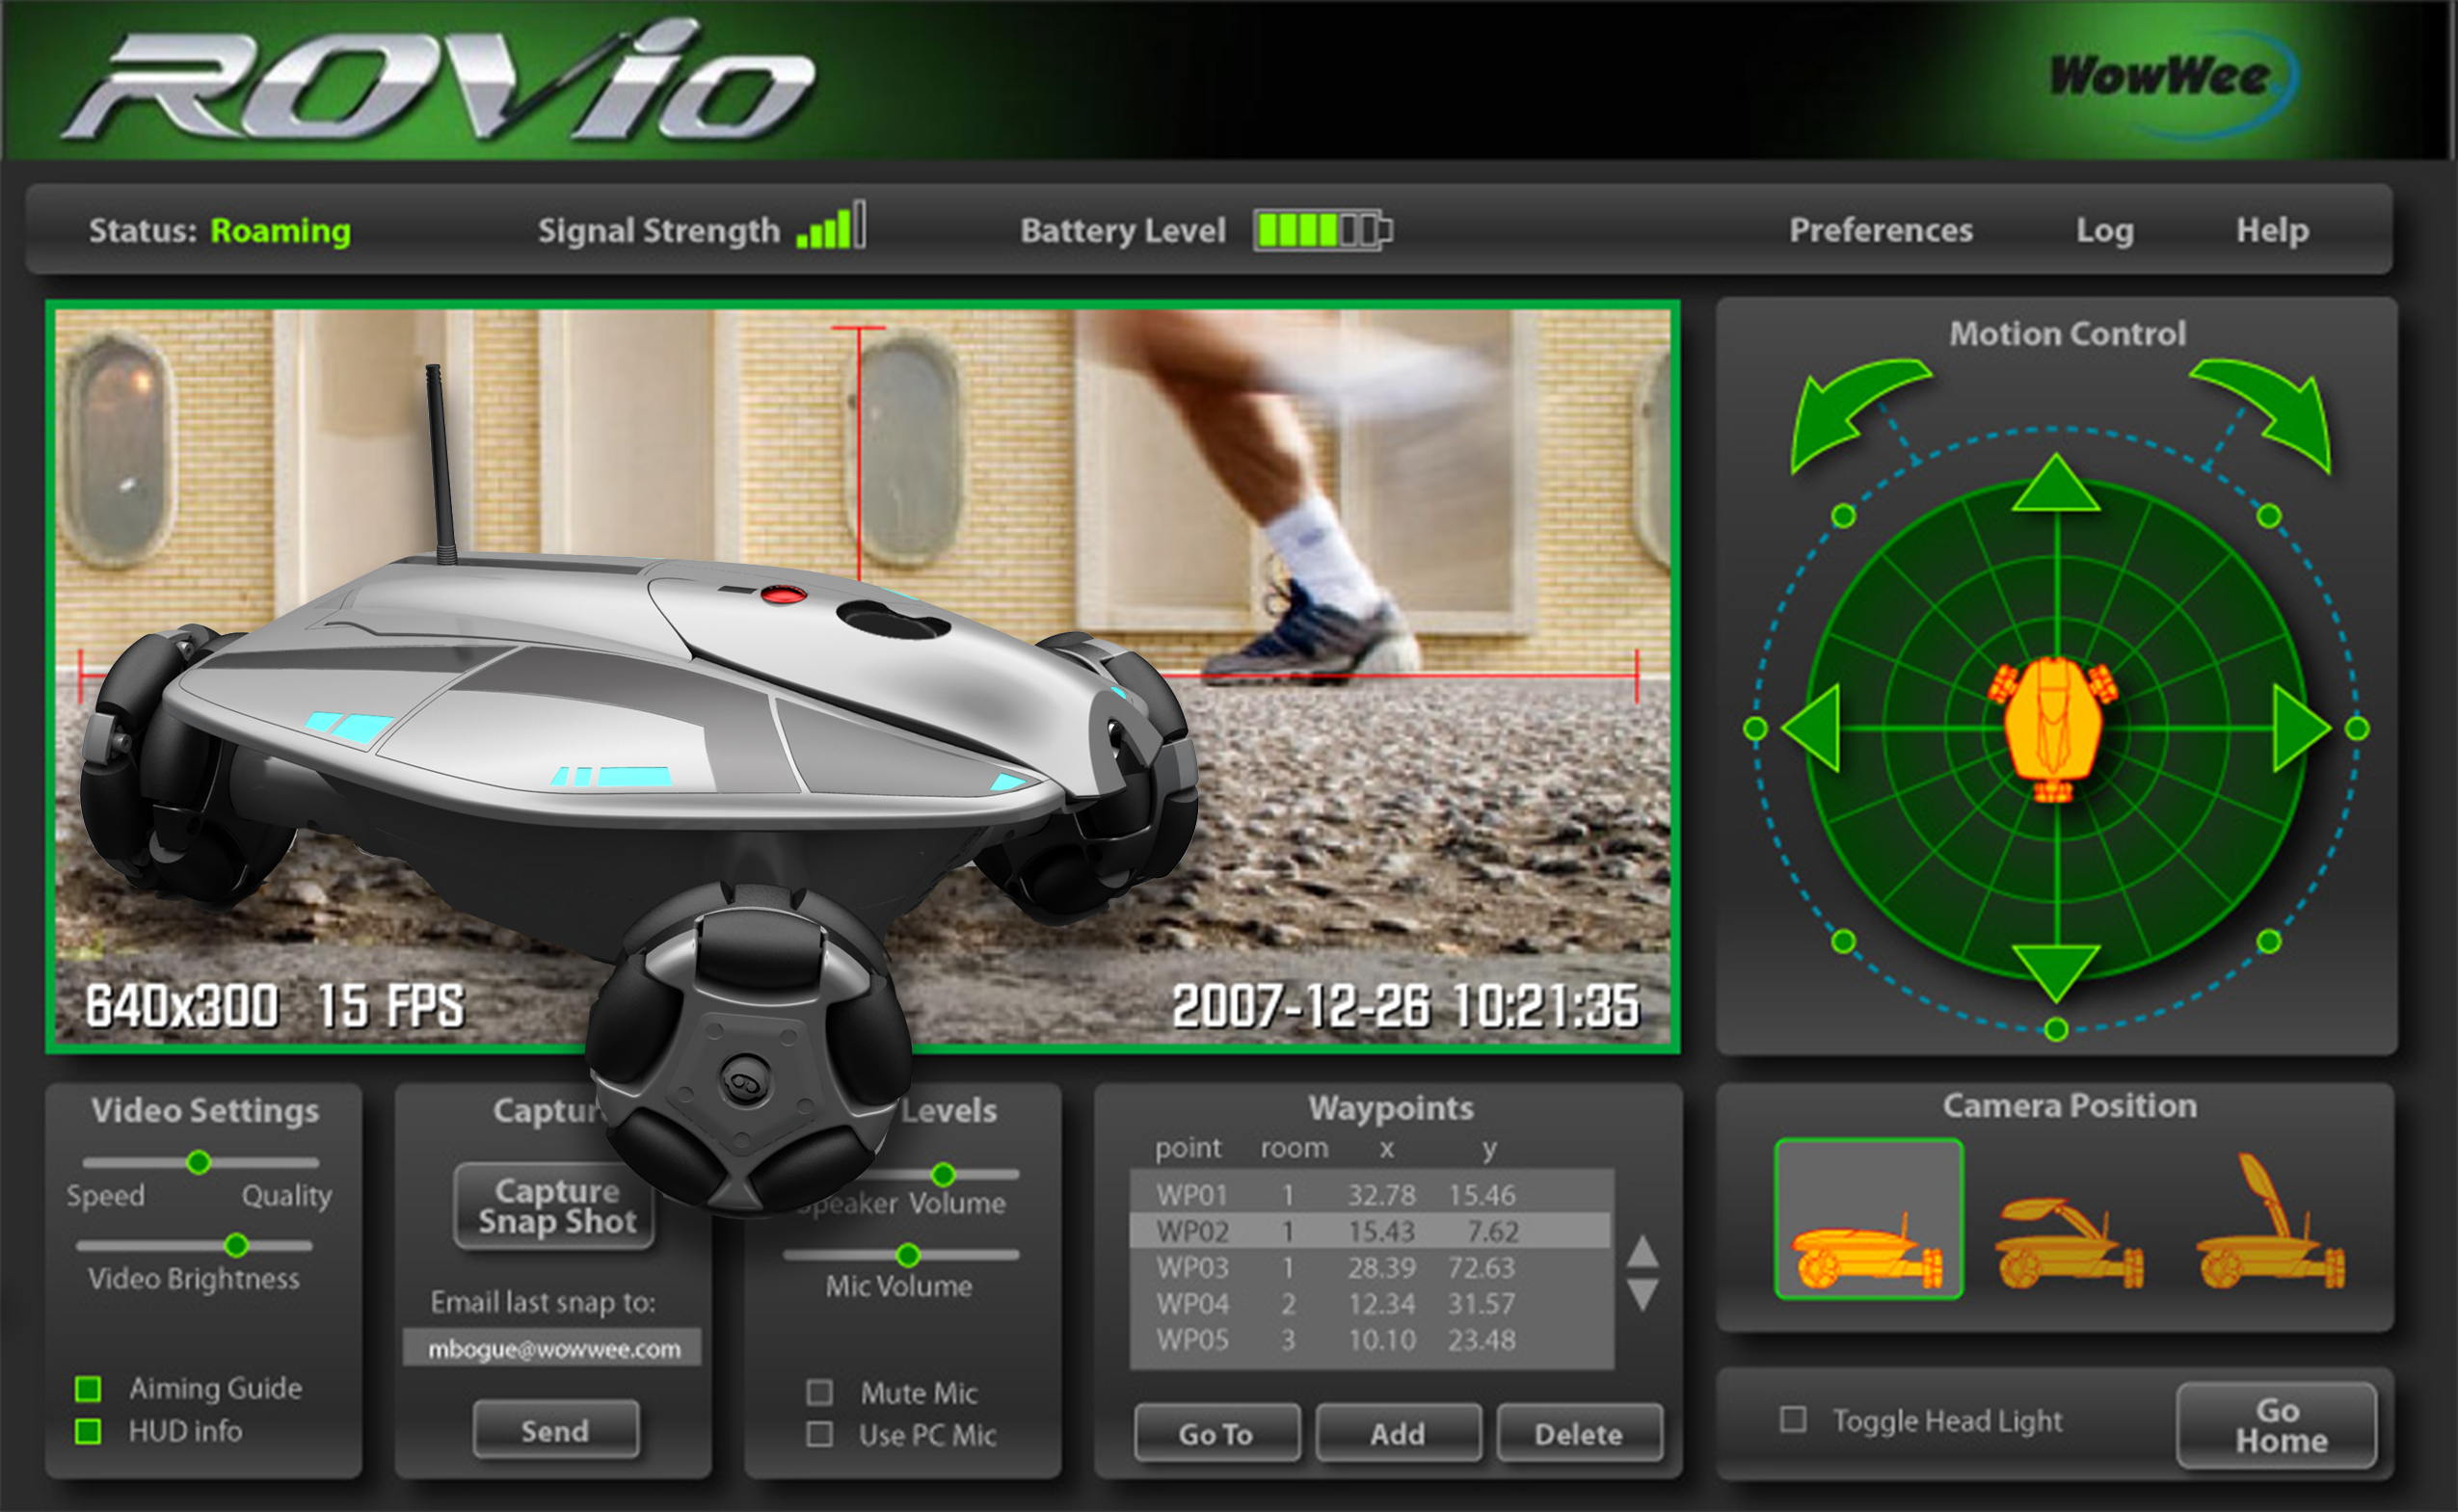Click the 640x300 15 FPS overlay text
2458x1512 pixels.
275,1006
